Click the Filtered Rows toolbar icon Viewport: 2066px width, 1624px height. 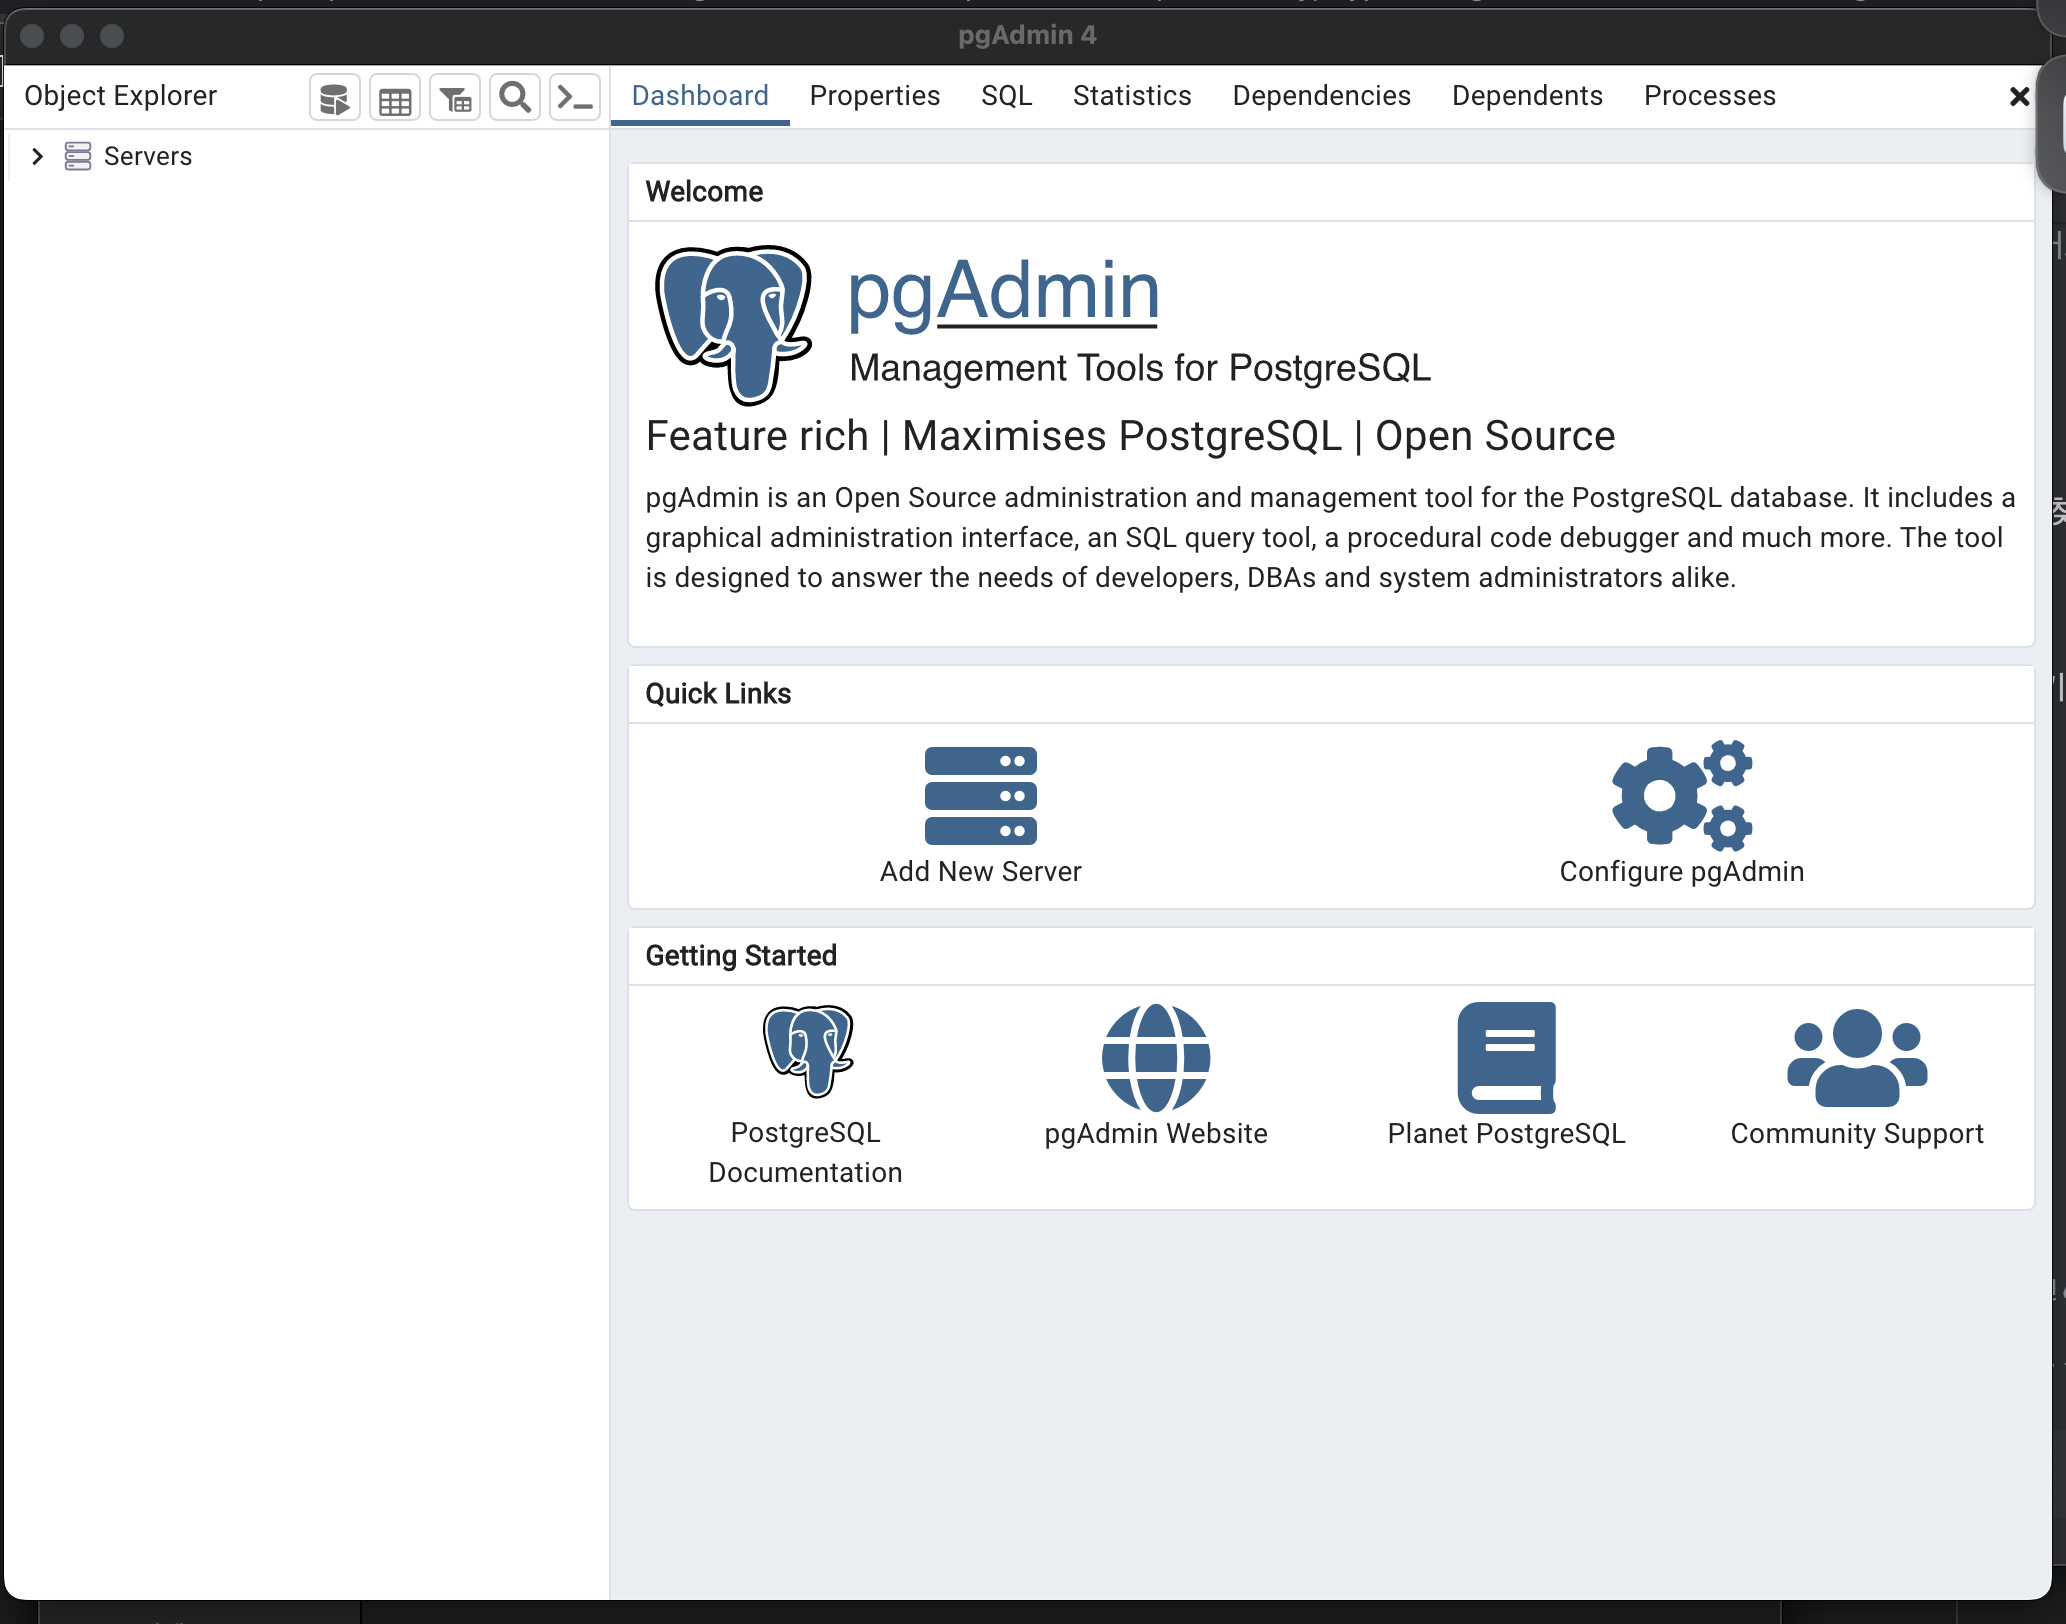coord(455,98)
